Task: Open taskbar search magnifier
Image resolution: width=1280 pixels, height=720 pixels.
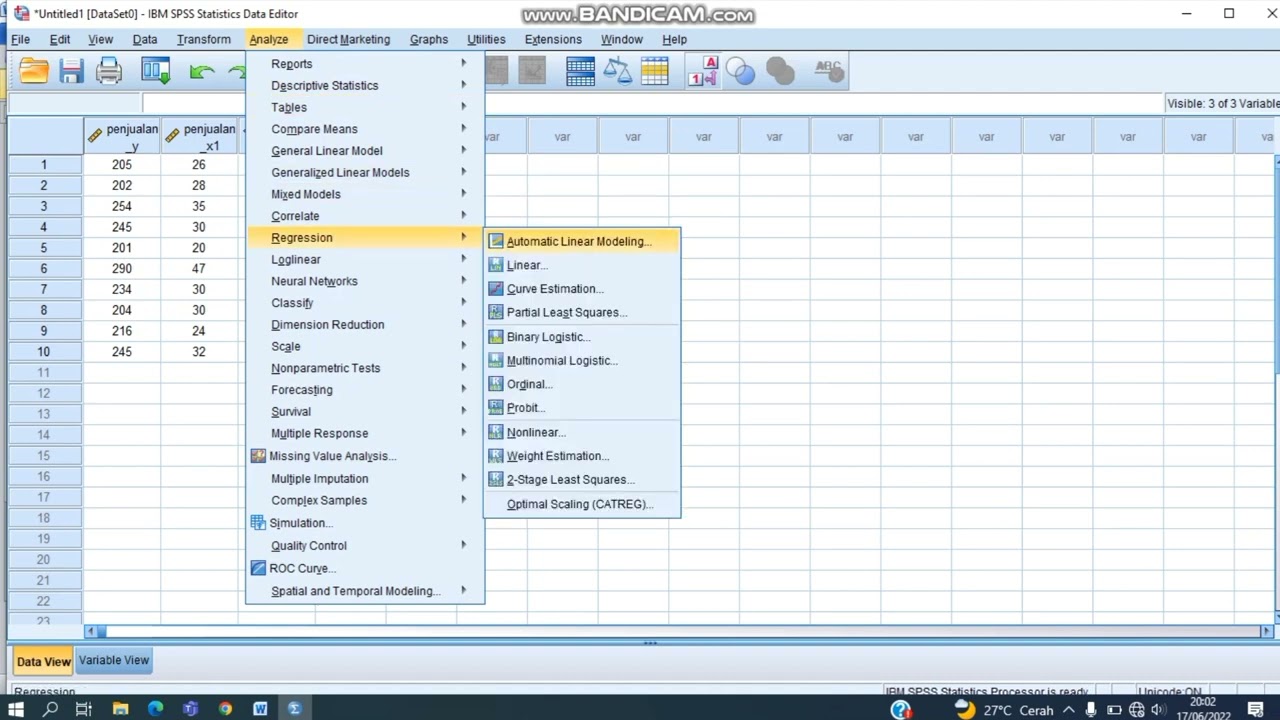Action: [50, 709]
